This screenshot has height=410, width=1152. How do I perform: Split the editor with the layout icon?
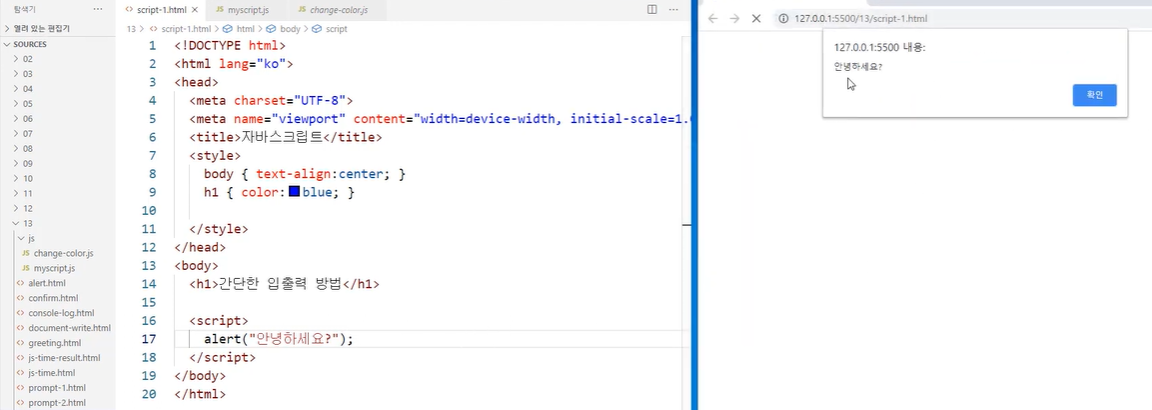(652, 10)
